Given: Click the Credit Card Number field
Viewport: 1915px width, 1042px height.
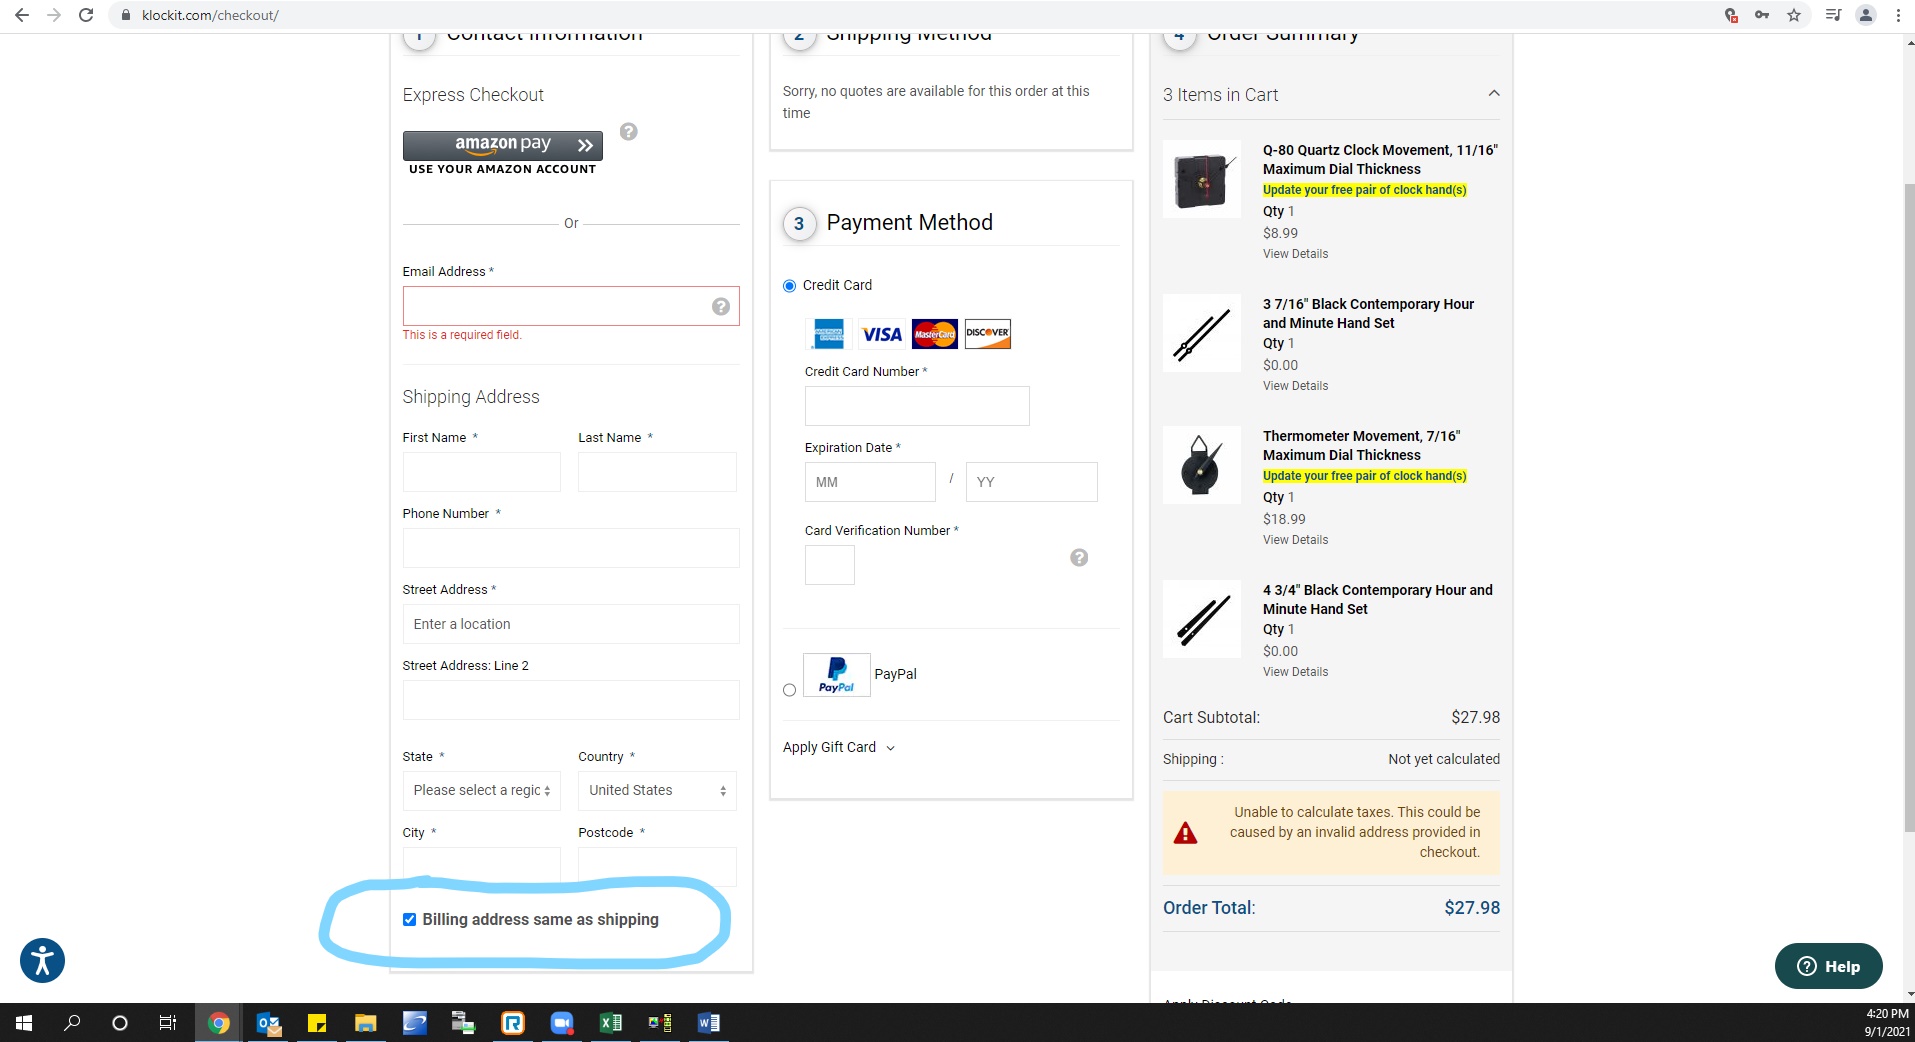Looking at the screenshot, I should (917, 406).
